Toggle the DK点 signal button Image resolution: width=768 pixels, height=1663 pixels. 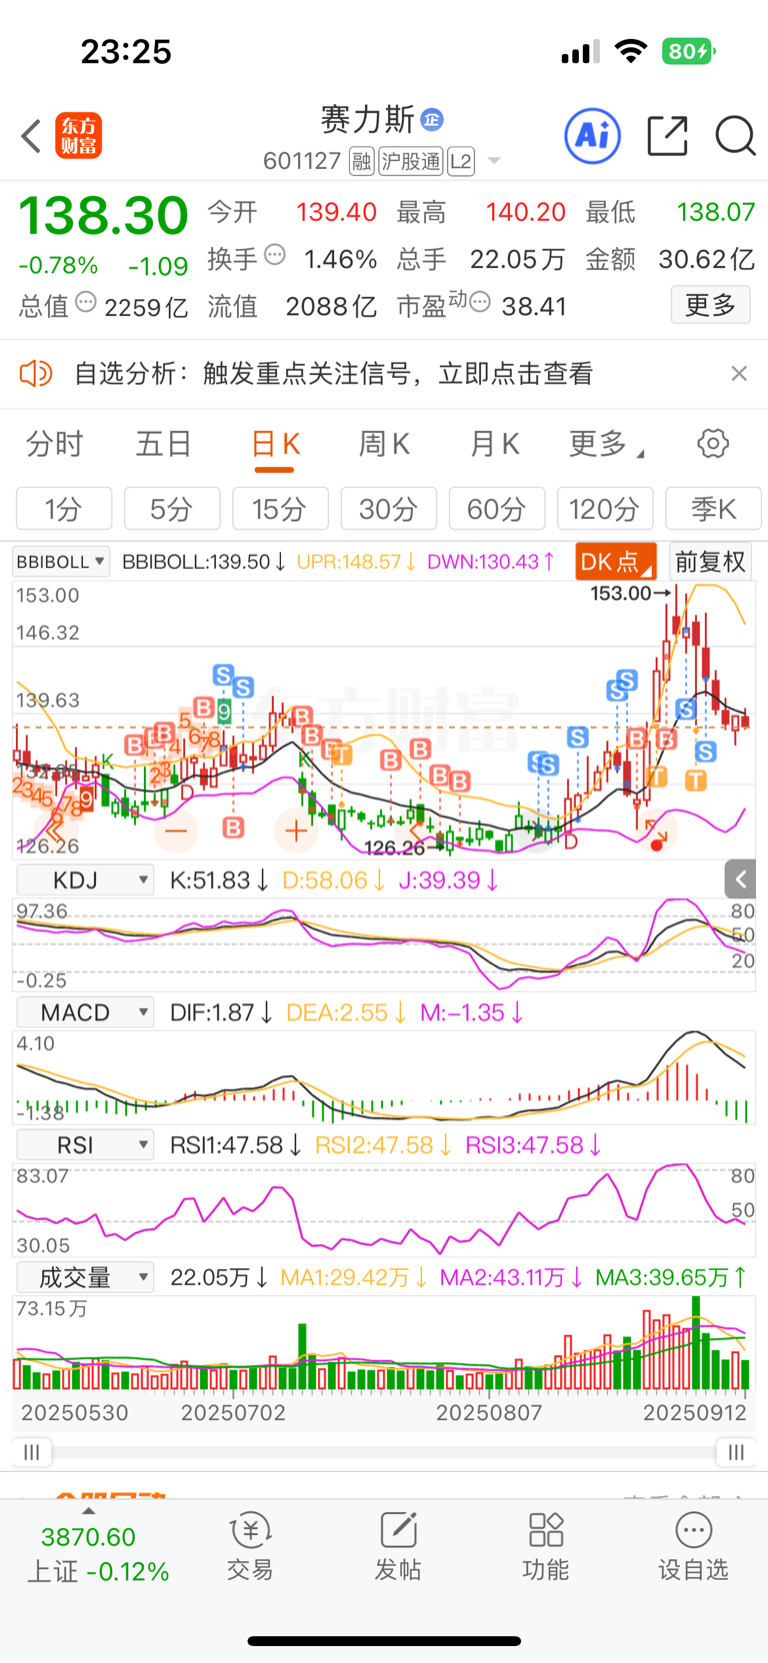615,562
